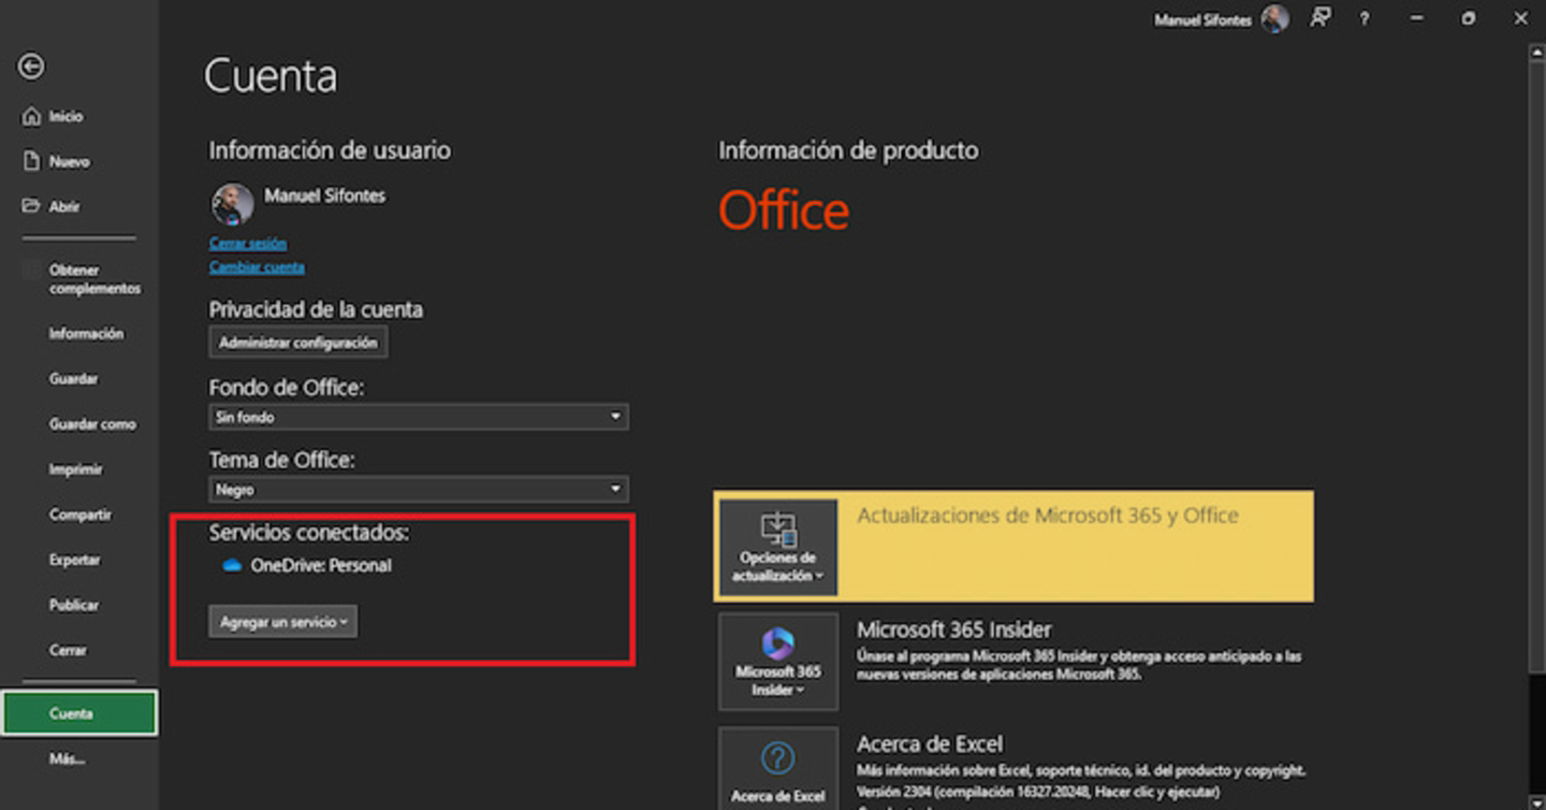1546x810 pixels.
Task: Open Opciones de actualización button
Action: (x=778, y=548)
